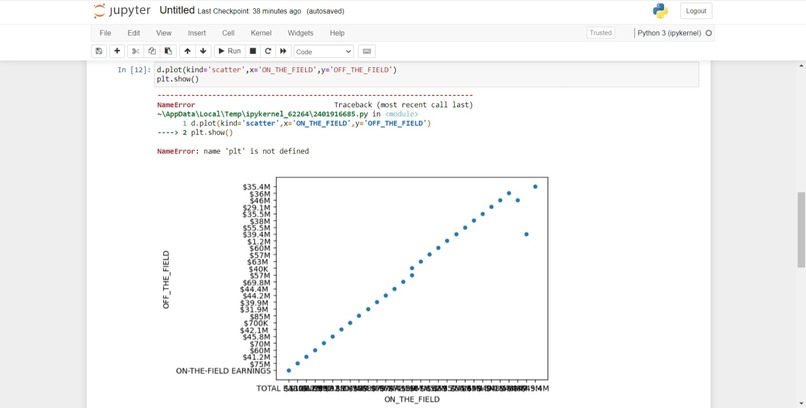Rename the notebook title Untitled
The image size is (806, 408).
(x=177, y=10)
